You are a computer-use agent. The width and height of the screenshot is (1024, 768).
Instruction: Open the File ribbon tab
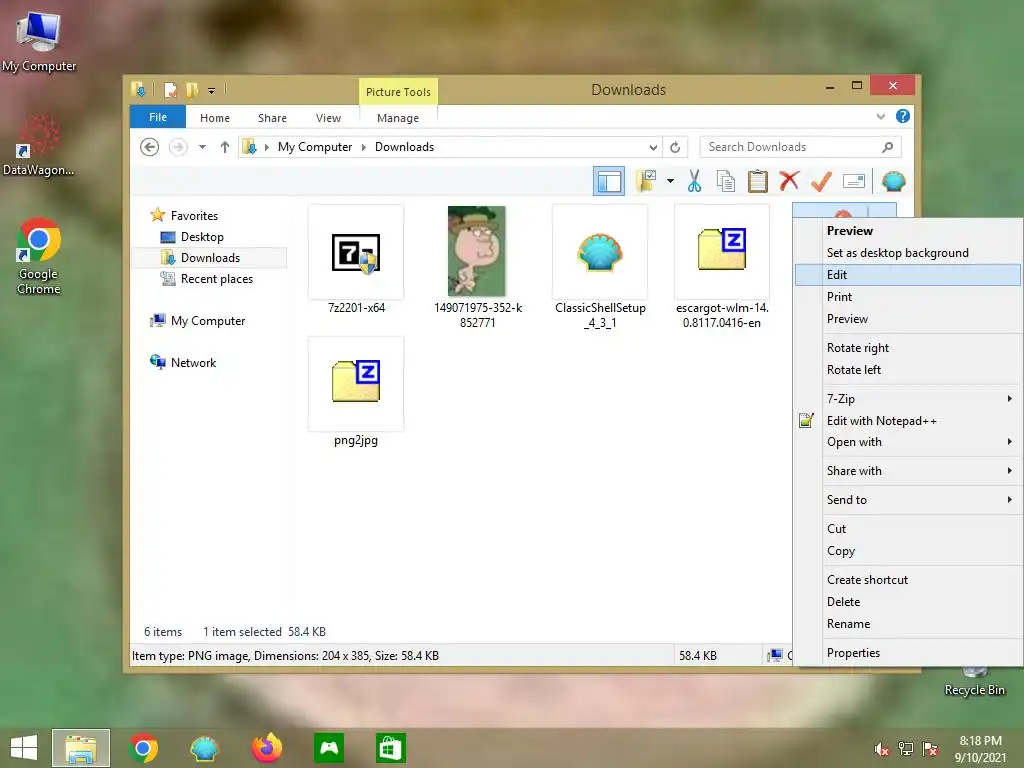point(158,117)
